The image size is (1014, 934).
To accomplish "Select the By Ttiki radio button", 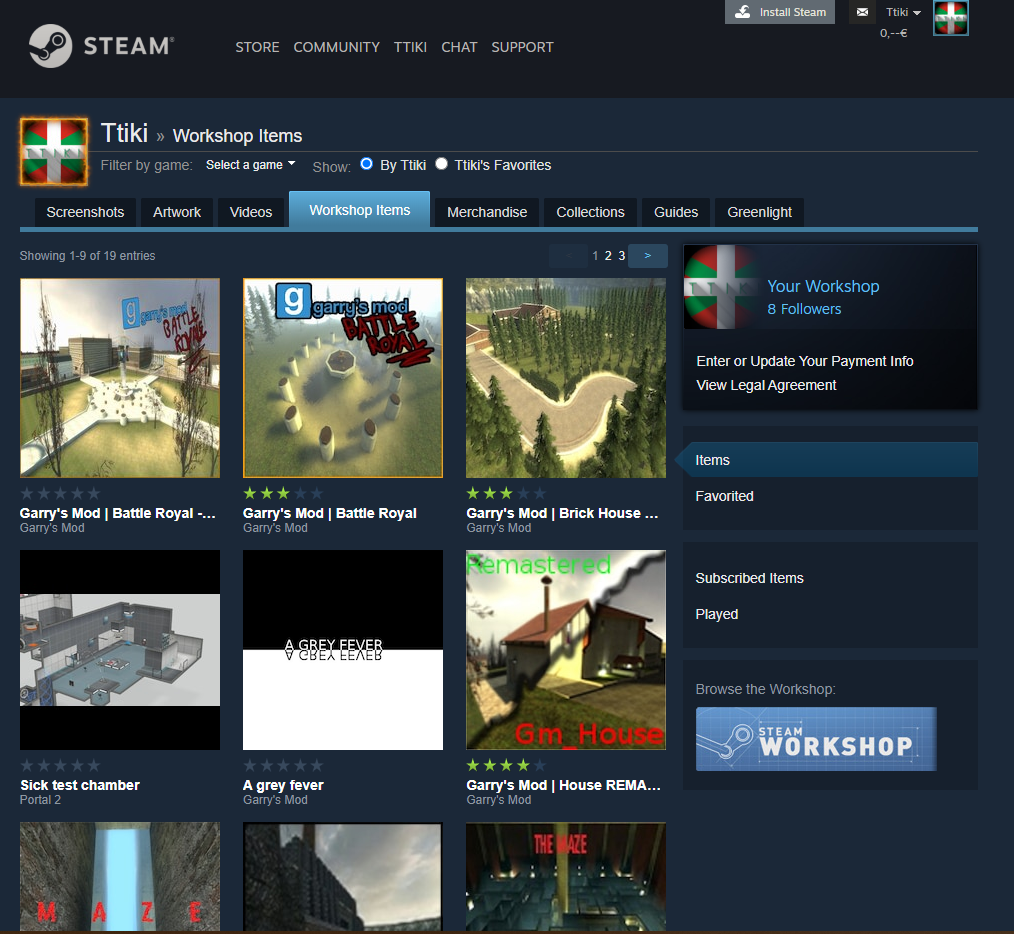I will 367,164.
